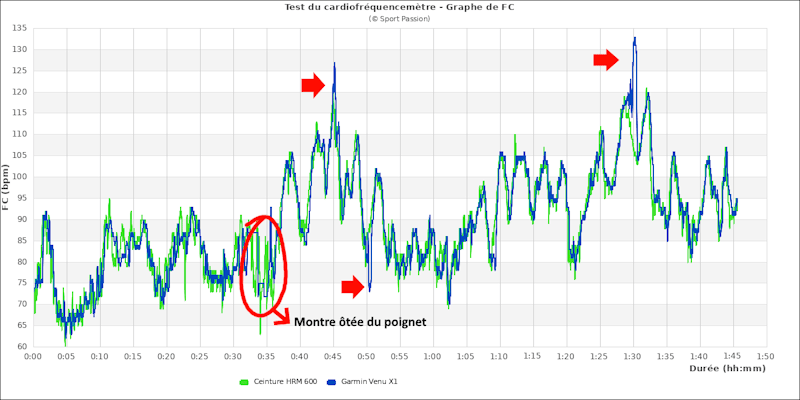Image resolution: width=800 pixels, height=400 pixels.
Task: Click the chart title 'Test du cardiofréquencemètre'
Action: [400, 7]
